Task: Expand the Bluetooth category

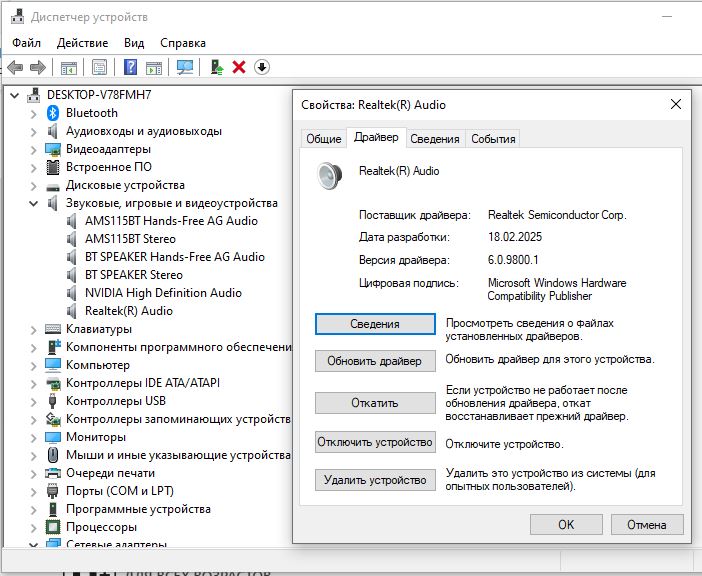Action: pos(35,113)
